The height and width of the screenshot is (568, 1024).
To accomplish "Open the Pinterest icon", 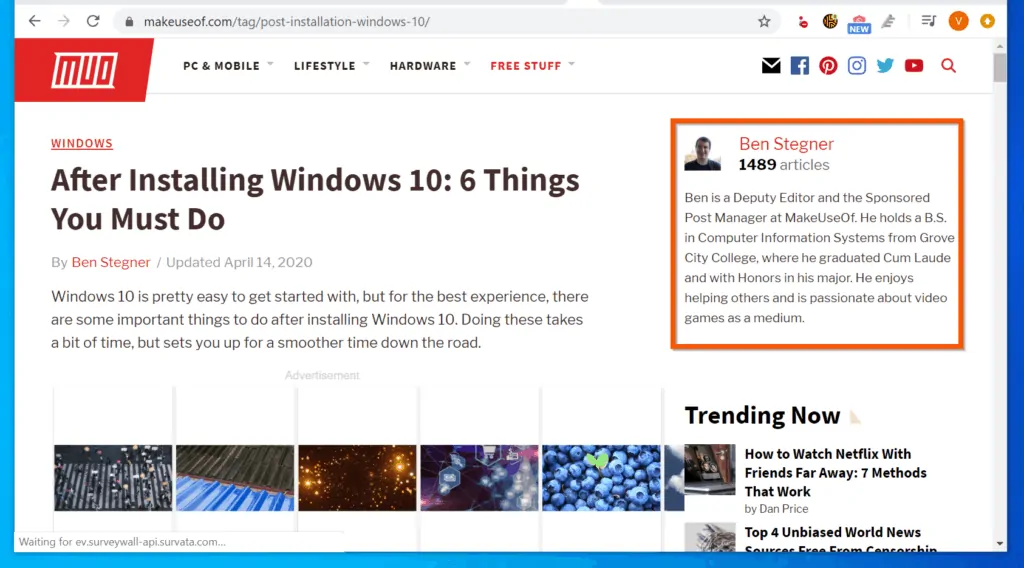I will (828, 65).
